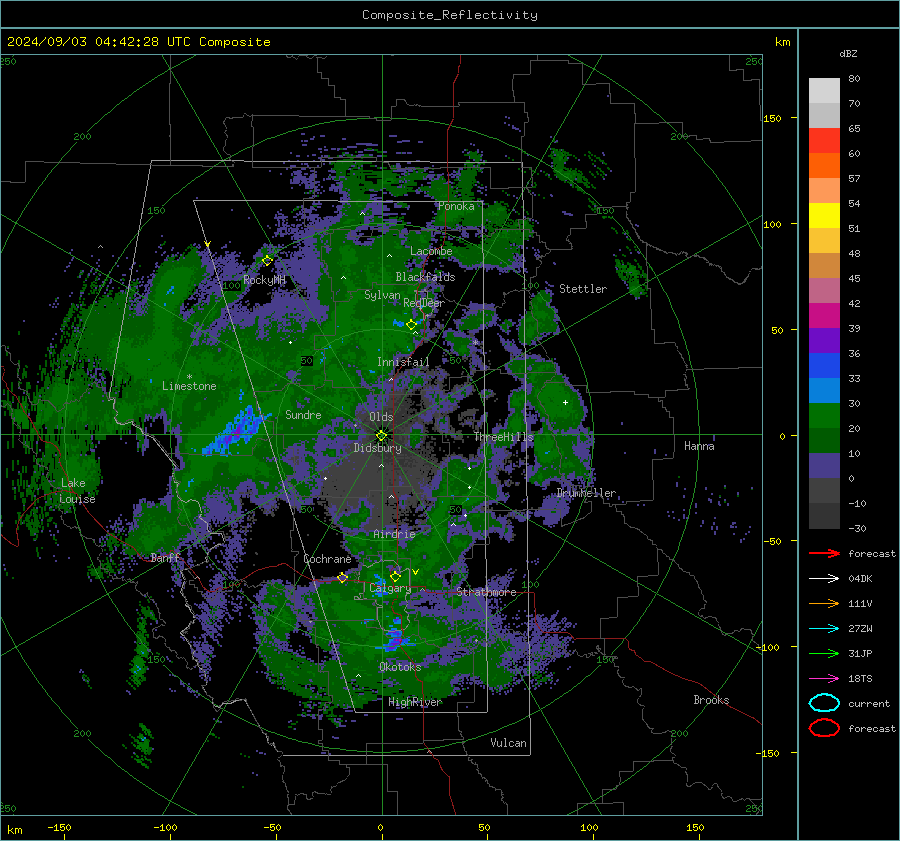Click the Banff label
The width and height of the screenshot is (900, 841).
click(165, 557)
